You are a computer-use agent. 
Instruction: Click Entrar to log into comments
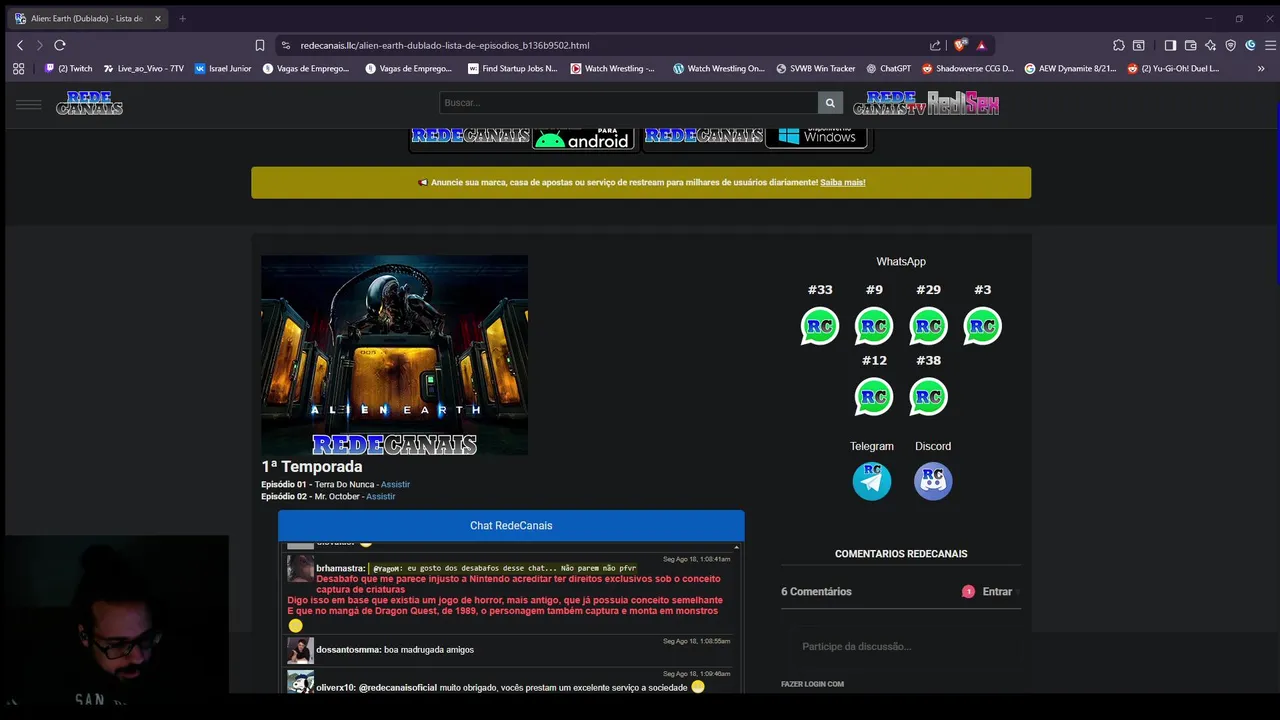point(997,592)
